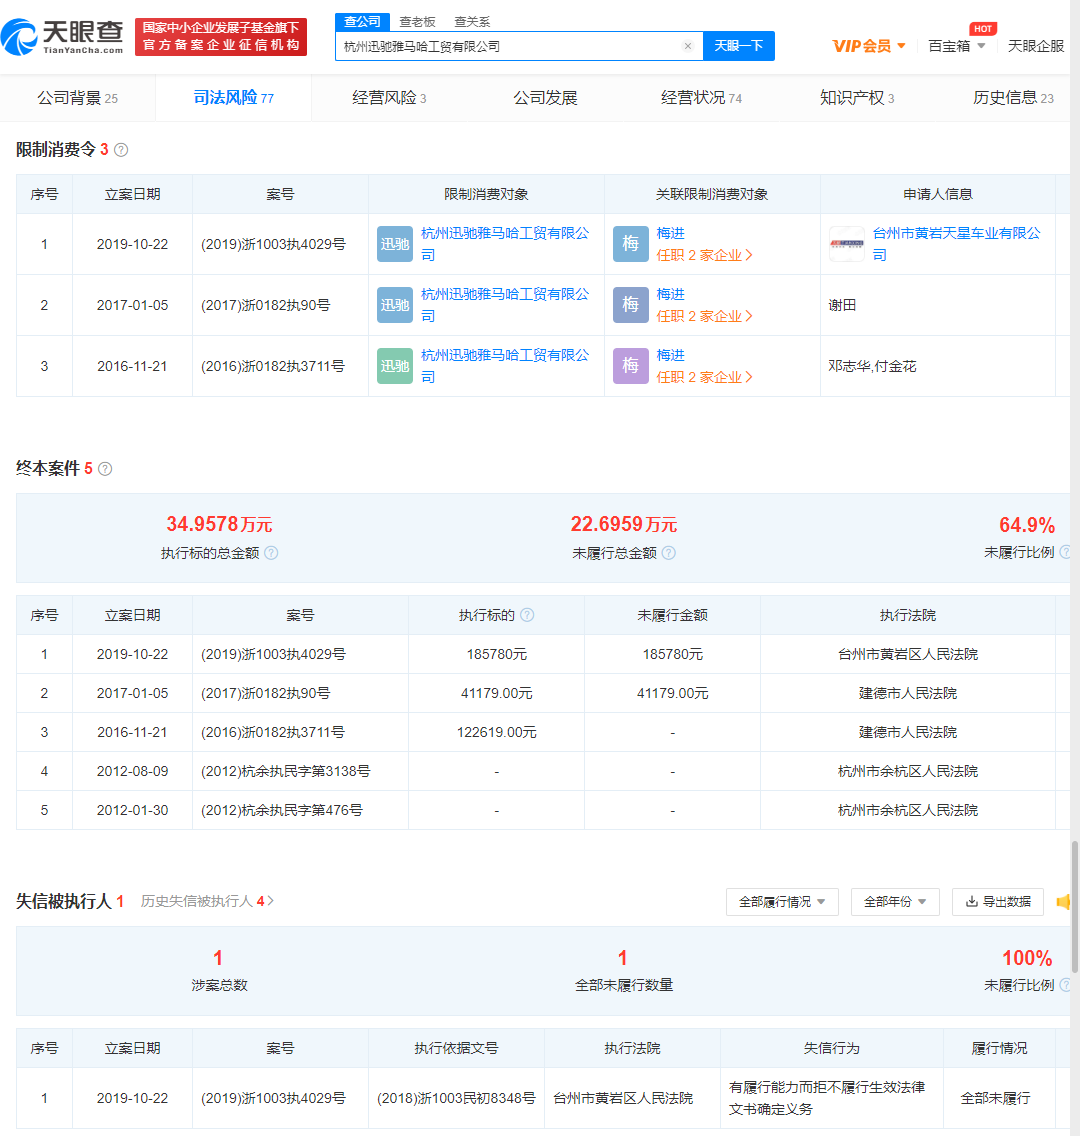The image size is (1080, 1136).
Task: Expand 任职 2 家企业 in row 3
Action: point(704,377)
